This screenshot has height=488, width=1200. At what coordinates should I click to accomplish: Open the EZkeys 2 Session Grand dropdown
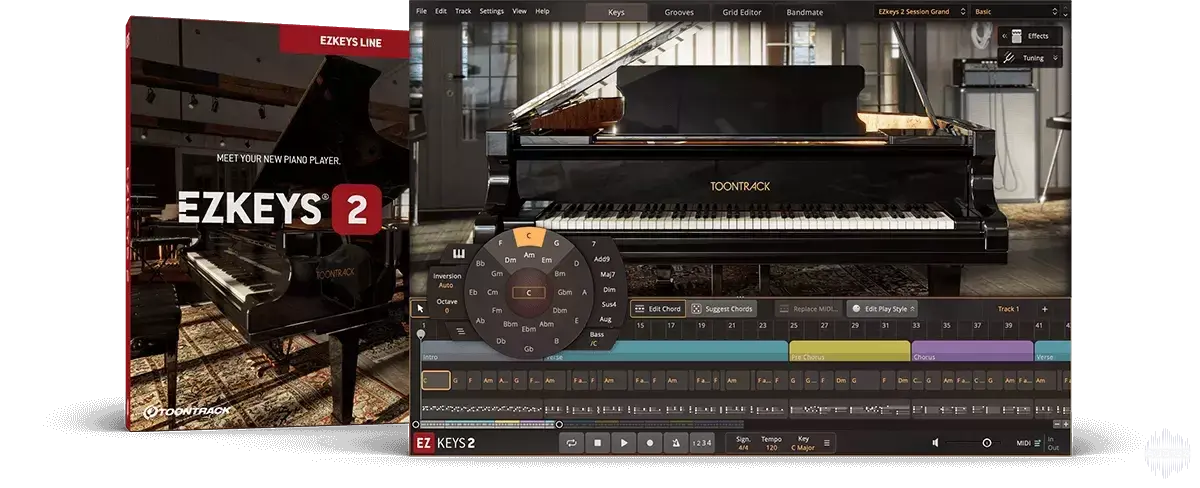pos(918,12)
